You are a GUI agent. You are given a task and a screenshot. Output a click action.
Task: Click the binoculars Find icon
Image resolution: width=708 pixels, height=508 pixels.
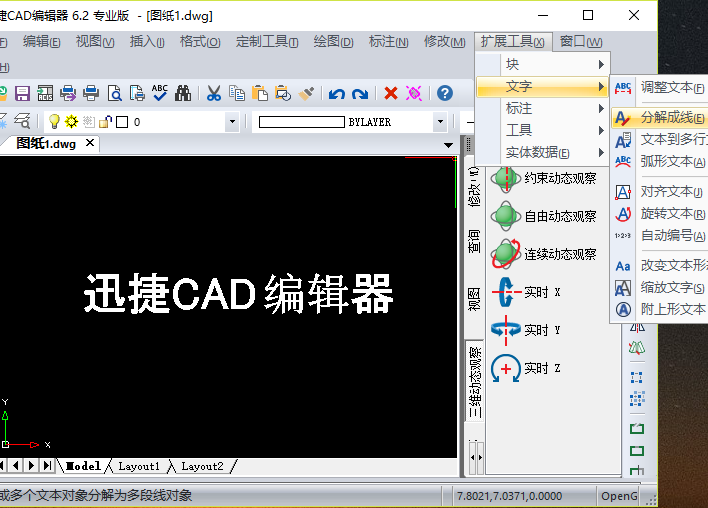click(183, 93)
